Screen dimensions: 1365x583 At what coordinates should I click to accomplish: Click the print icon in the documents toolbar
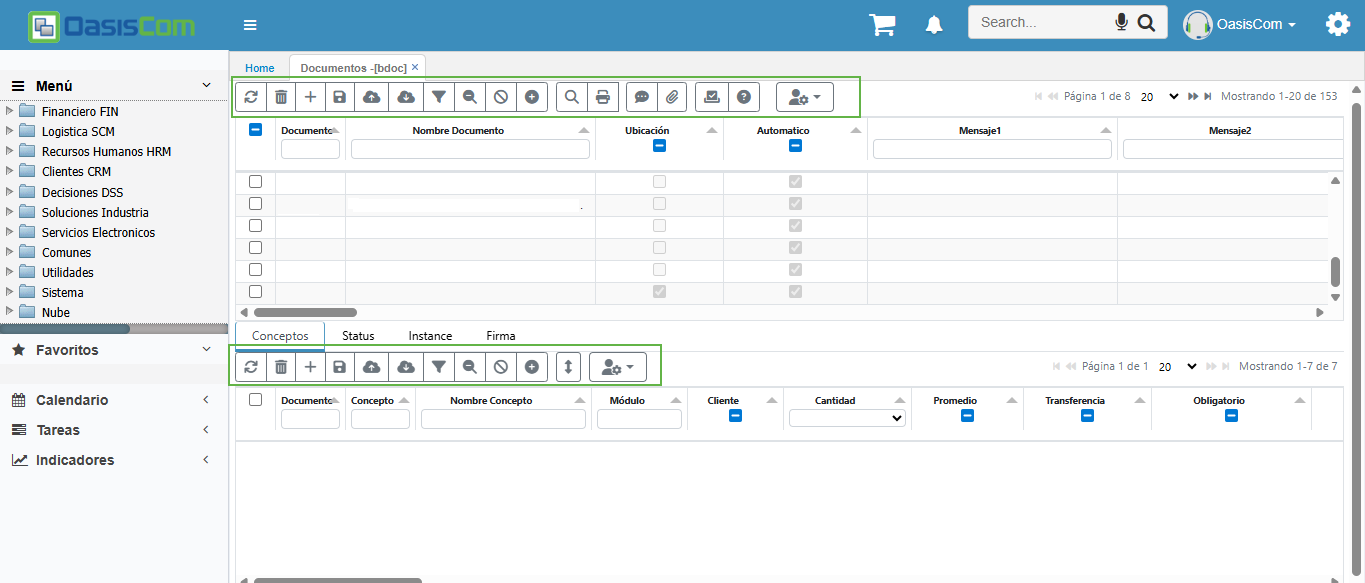click(x=602, y=97)
